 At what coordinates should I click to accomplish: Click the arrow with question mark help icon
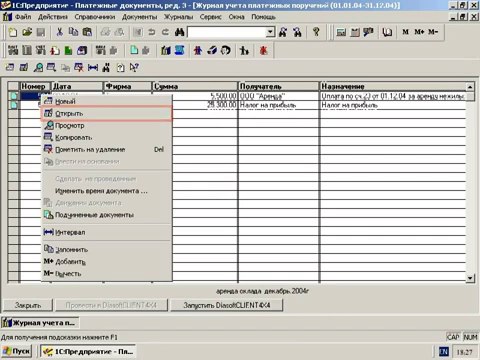(134, 68)
